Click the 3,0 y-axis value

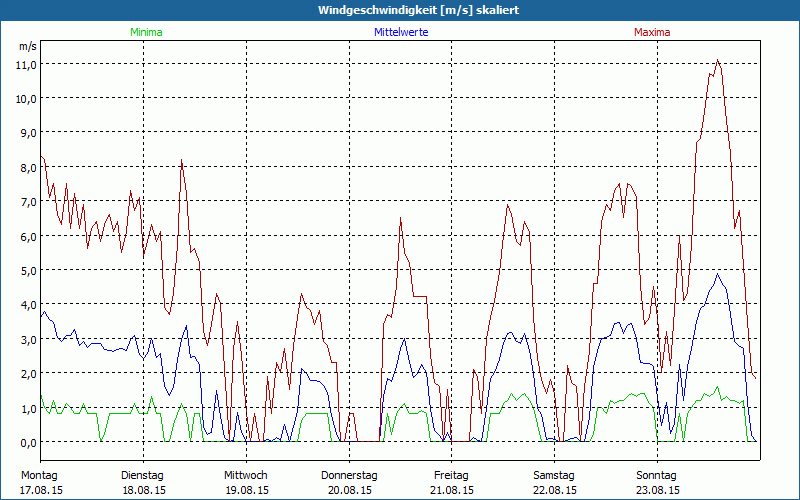click(29, 340)
